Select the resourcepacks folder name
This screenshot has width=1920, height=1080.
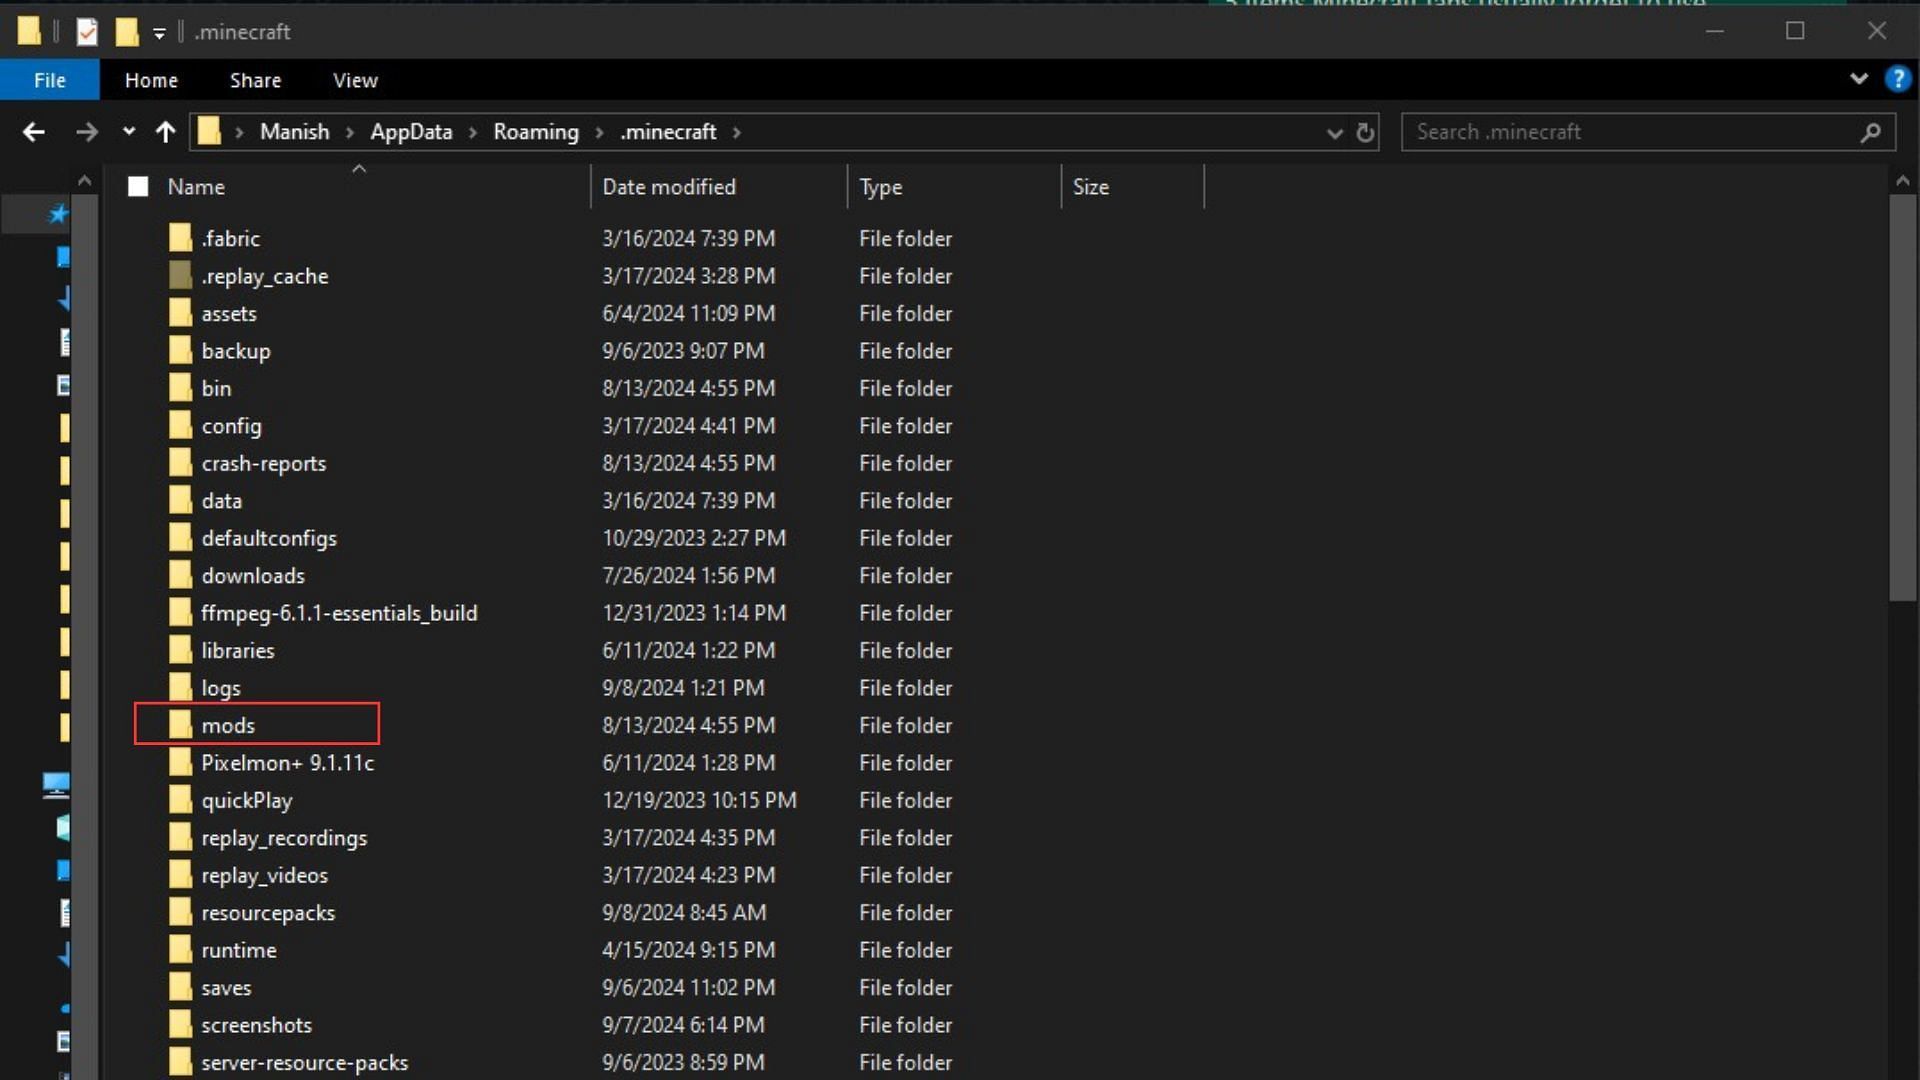click(x=268, y=913)
